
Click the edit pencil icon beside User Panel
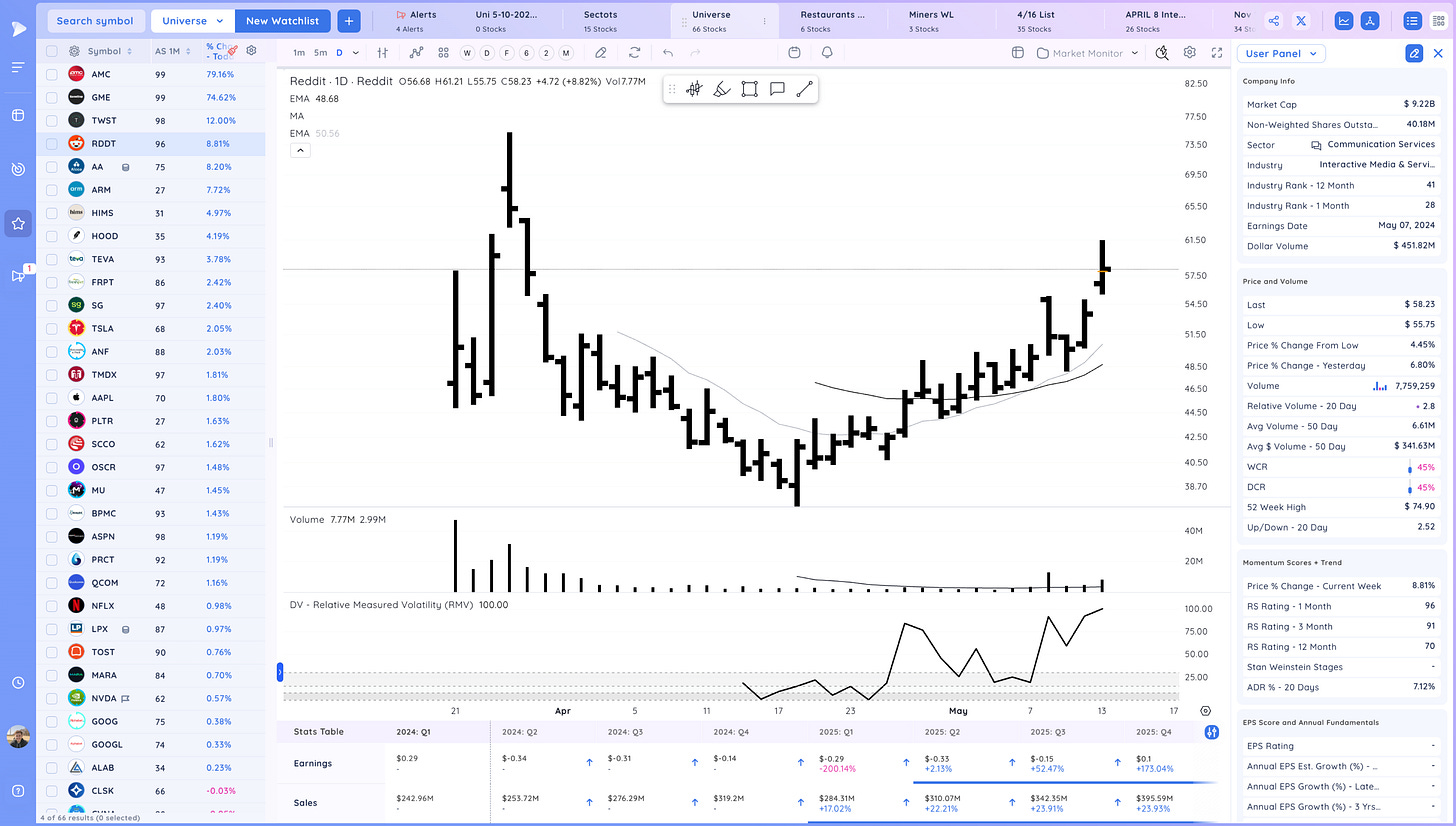1414,54
